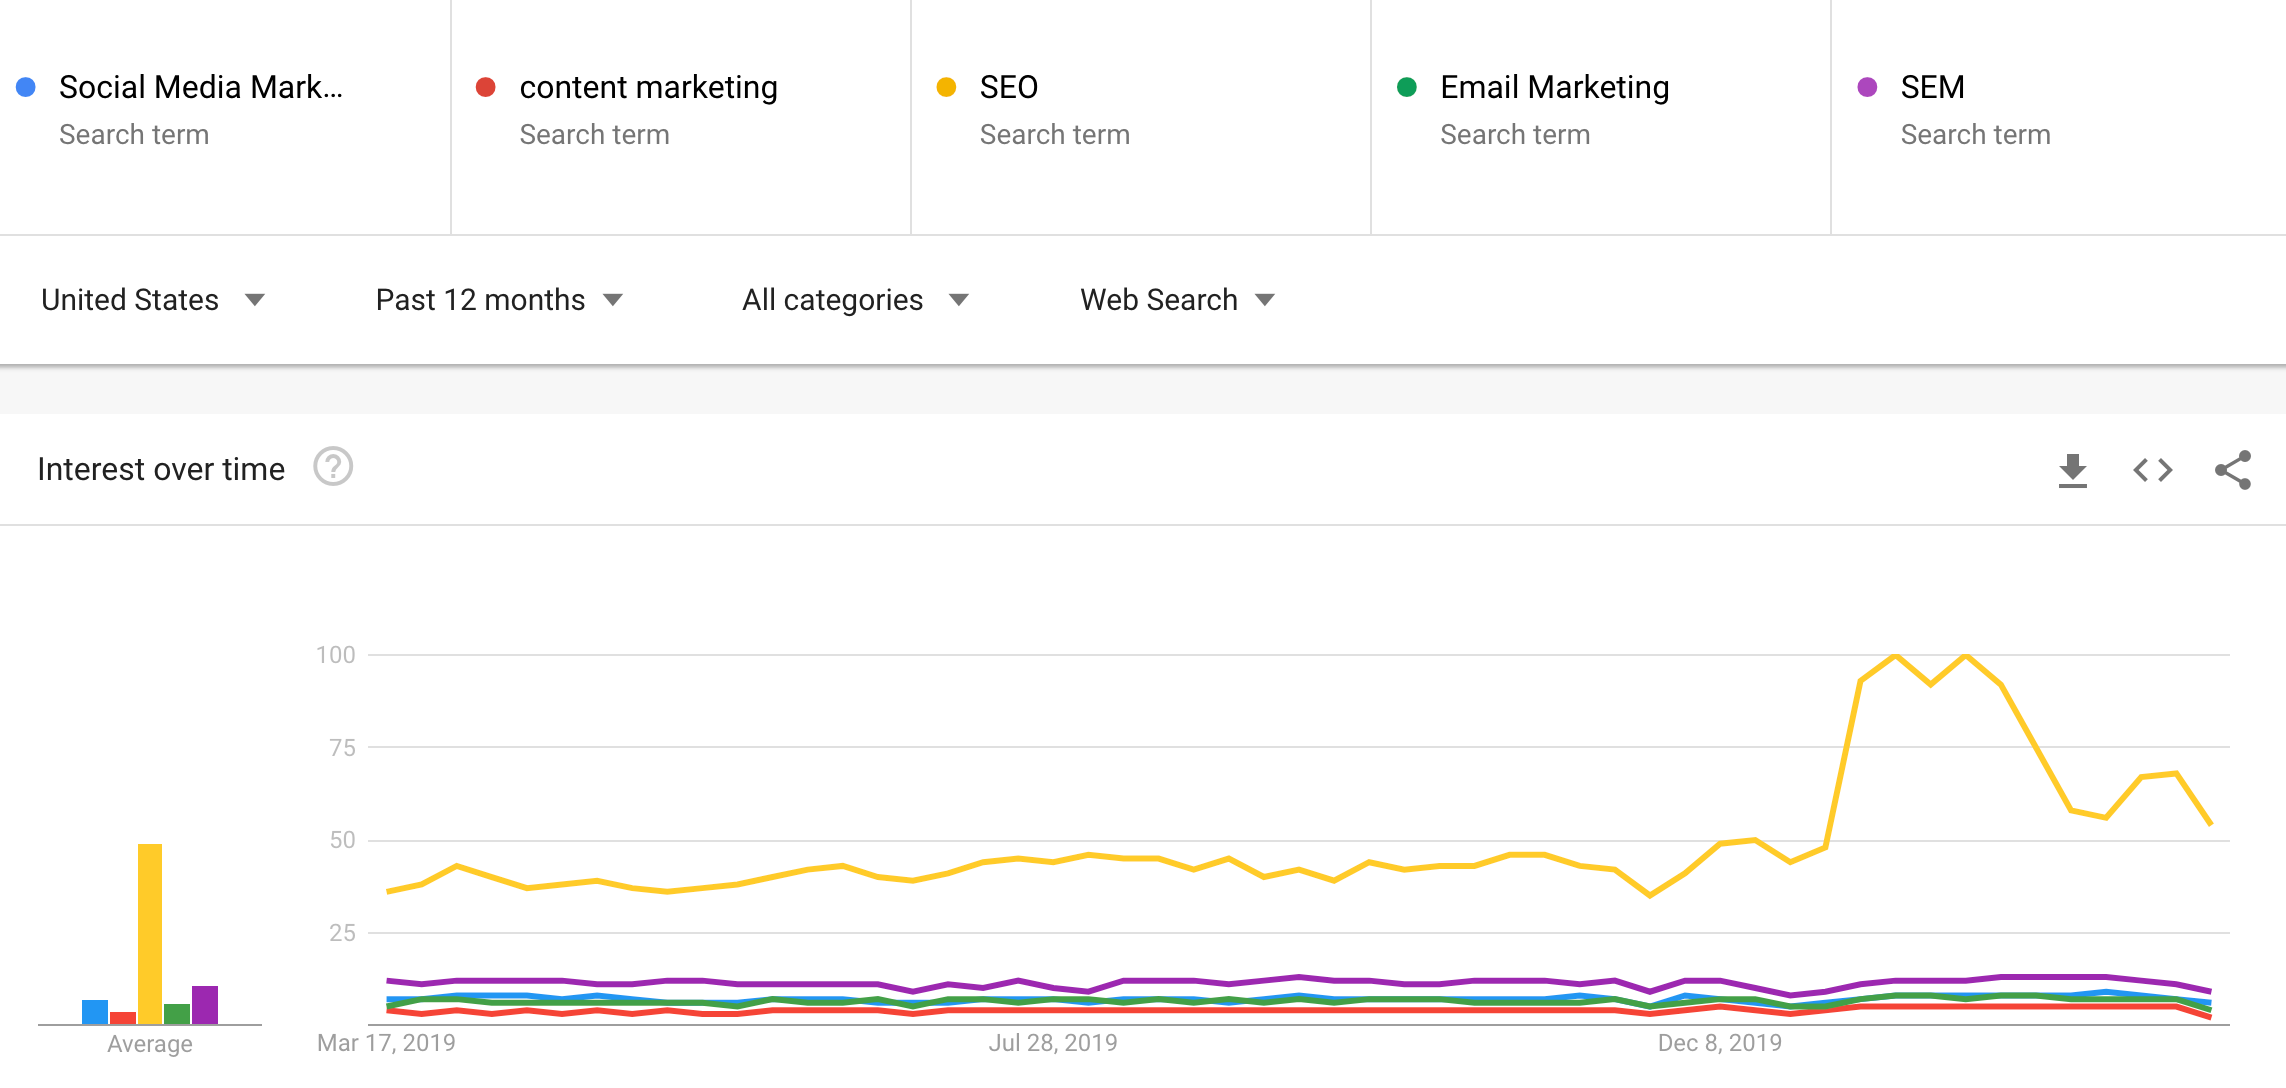Change the Web Search type dropdown

pyautogui.click(x=1177, y=300)
